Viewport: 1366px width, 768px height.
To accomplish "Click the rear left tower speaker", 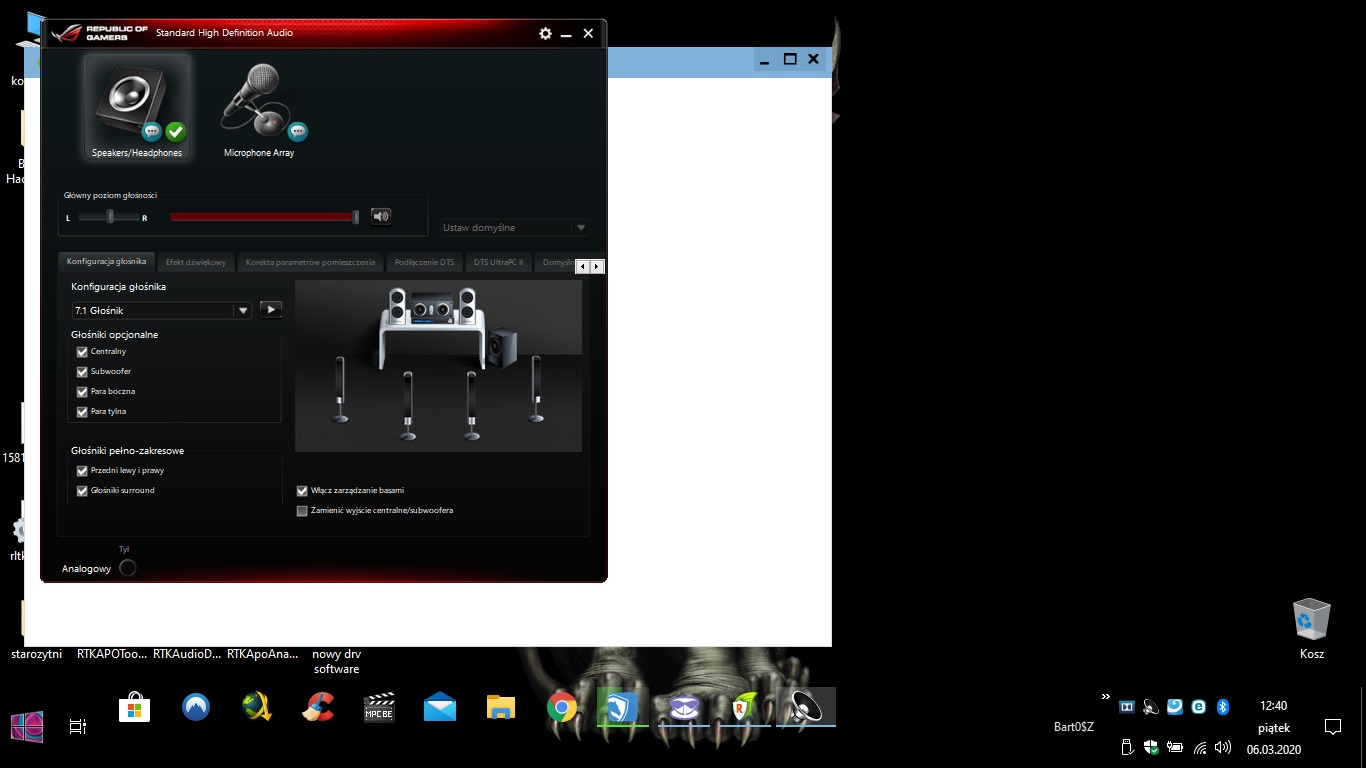I will [x=407, y=405].
